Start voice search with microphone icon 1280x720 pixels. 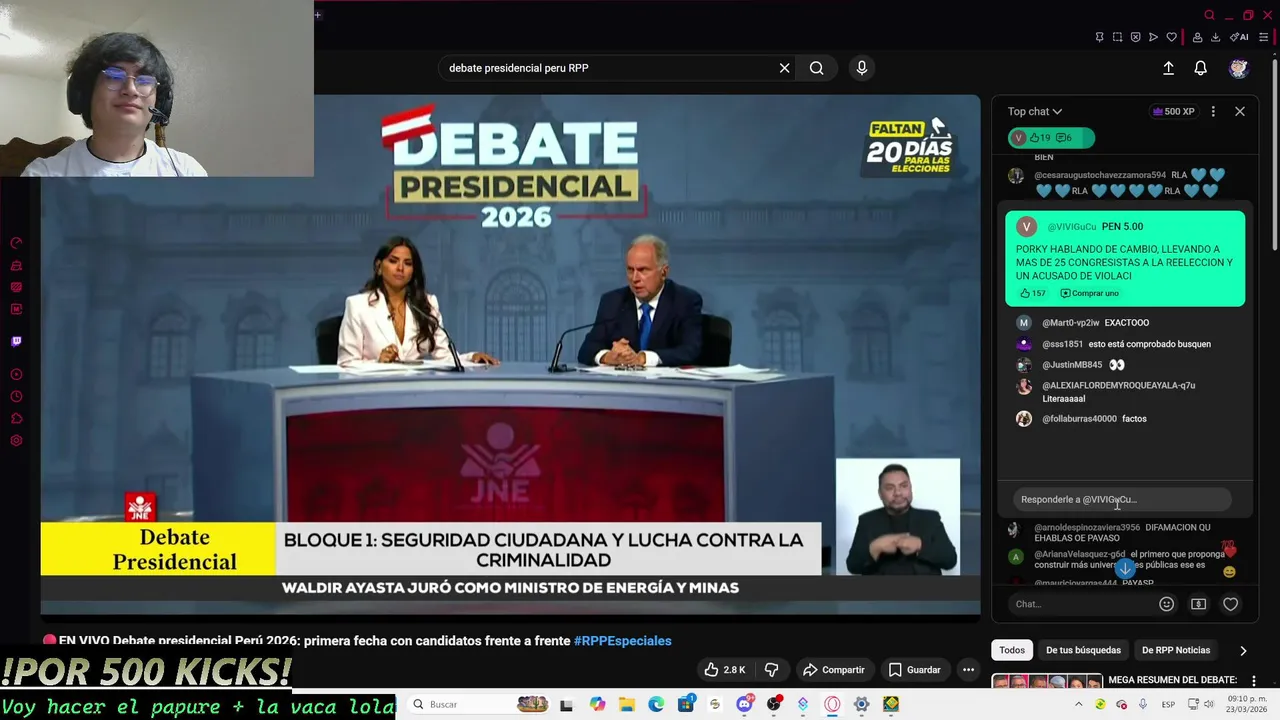pos(862,68)
